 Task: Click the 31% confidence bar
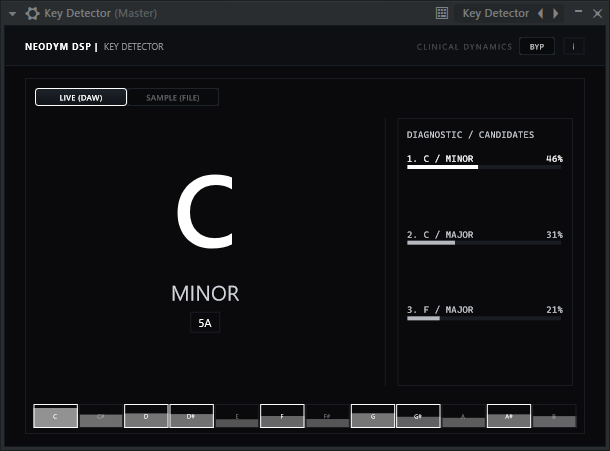click(484, 243)
